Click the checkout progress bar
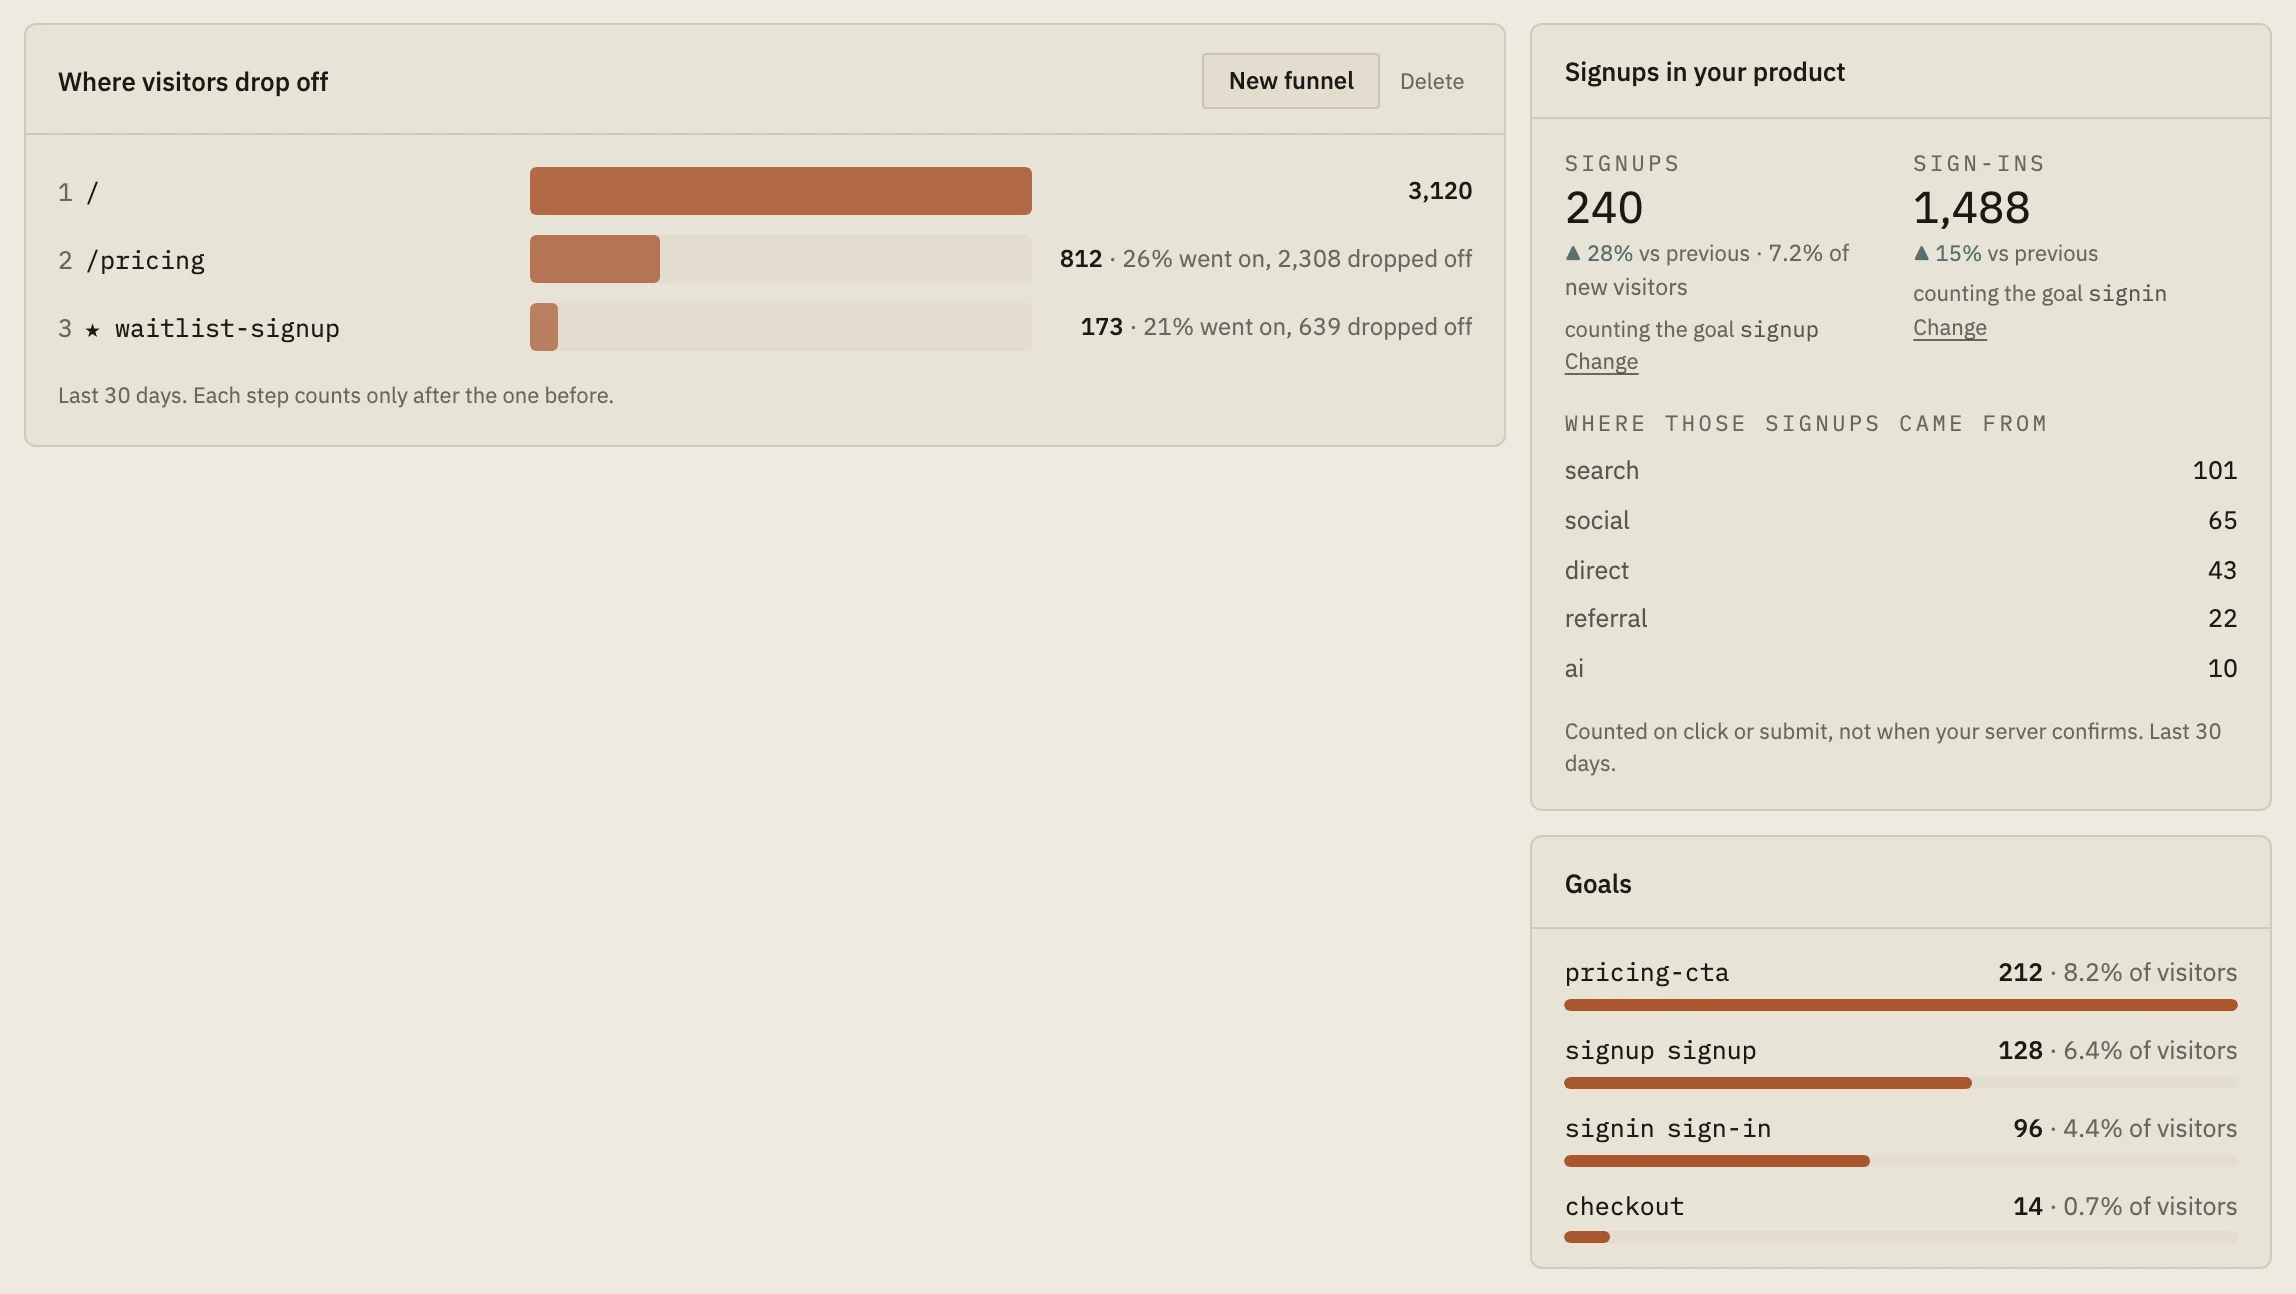This screenshot has width=2296, height=1294. (1900, 1237)
